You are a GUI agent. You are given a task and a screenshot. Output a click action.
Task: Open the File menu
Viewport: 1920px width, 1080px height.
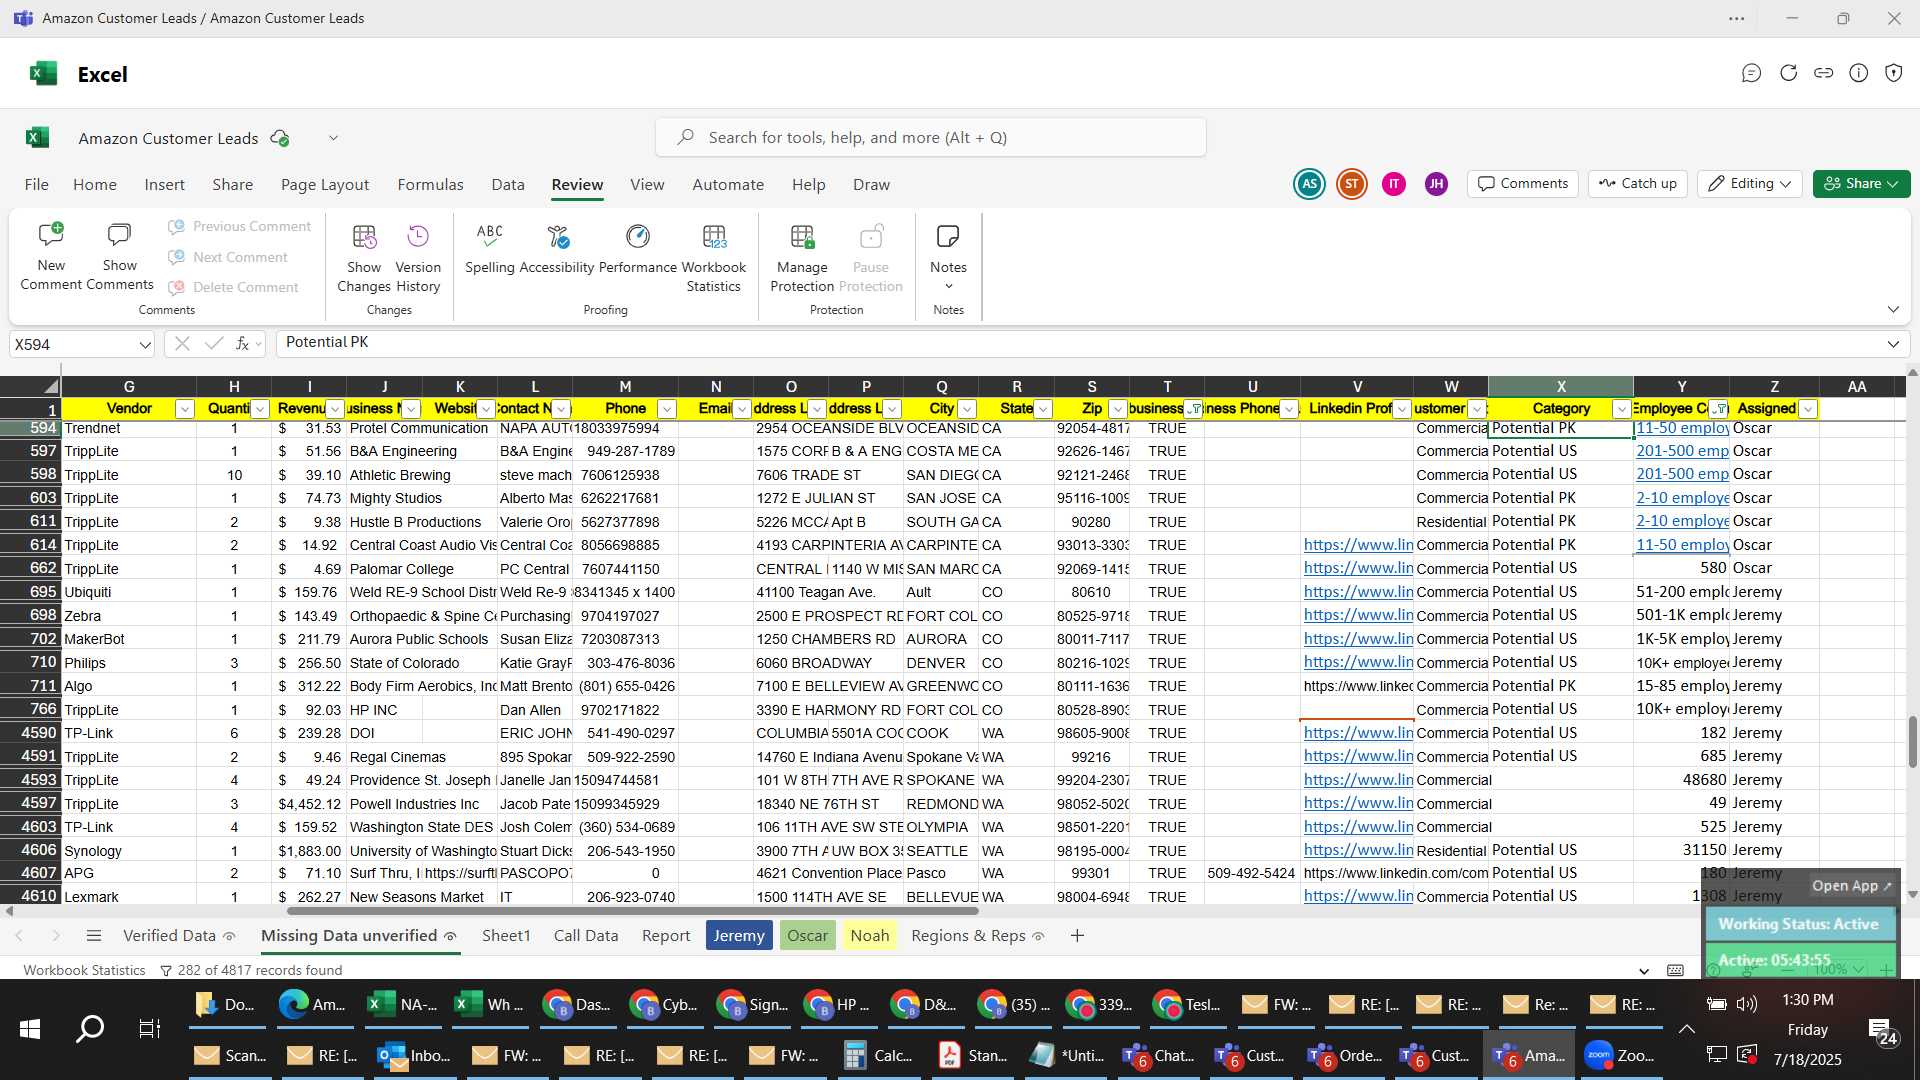point(36,185)
